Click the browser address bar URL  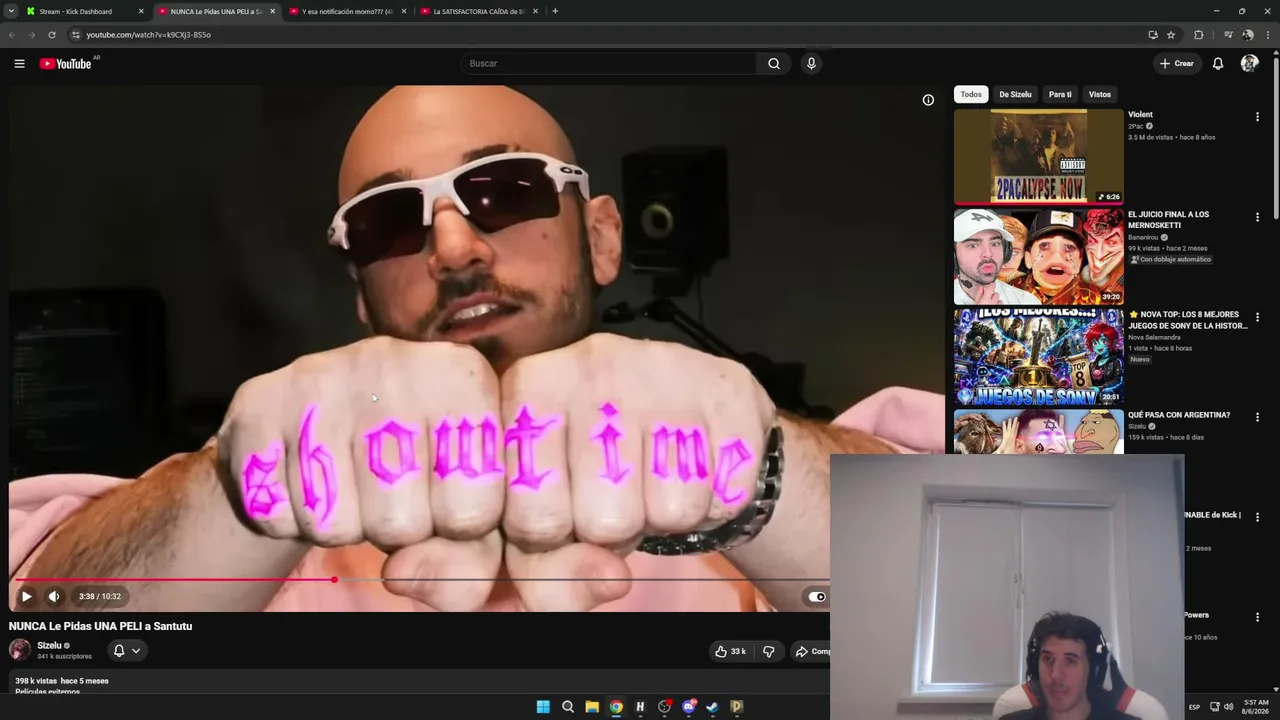[148, 34]
